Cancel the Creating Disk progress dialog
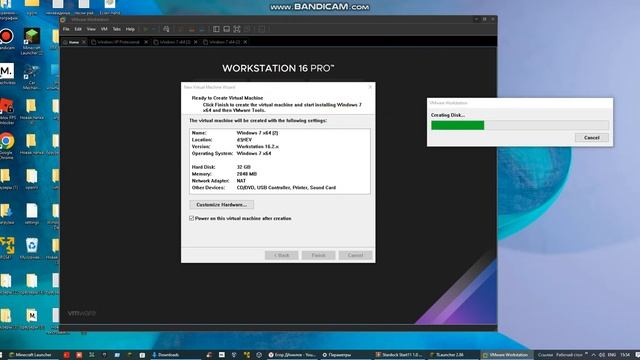Viewport: 640px width, 360px height. pos(591,138)
